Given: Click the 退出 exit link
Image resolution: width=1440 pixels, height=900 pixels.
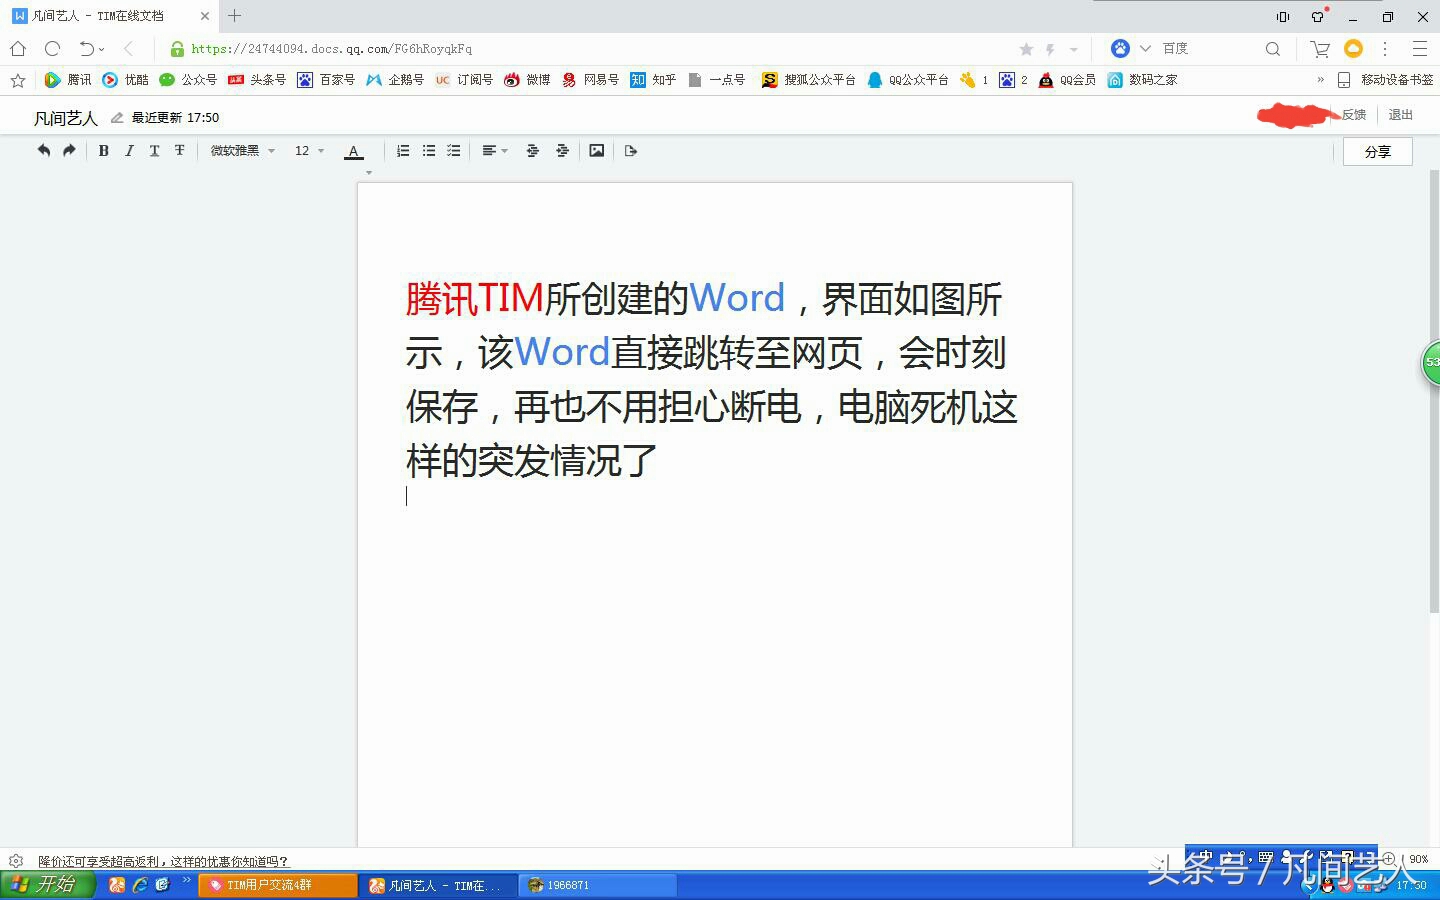Looking at the screenshot, I should [1399, 115].
